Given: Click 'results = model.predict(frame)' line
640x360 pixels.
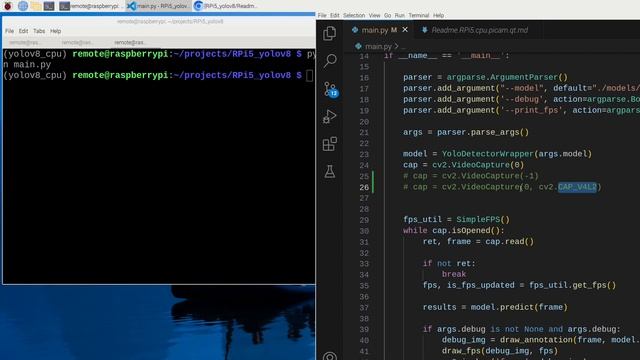Looking at the screenshot, I should click(495, 307).
